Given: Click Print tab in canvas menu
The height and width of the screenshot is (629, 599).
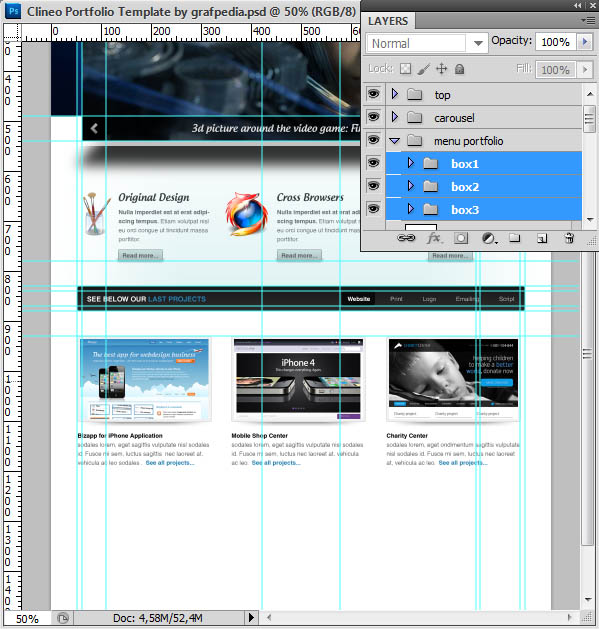Looking at the screenshot, I should 396,299.
